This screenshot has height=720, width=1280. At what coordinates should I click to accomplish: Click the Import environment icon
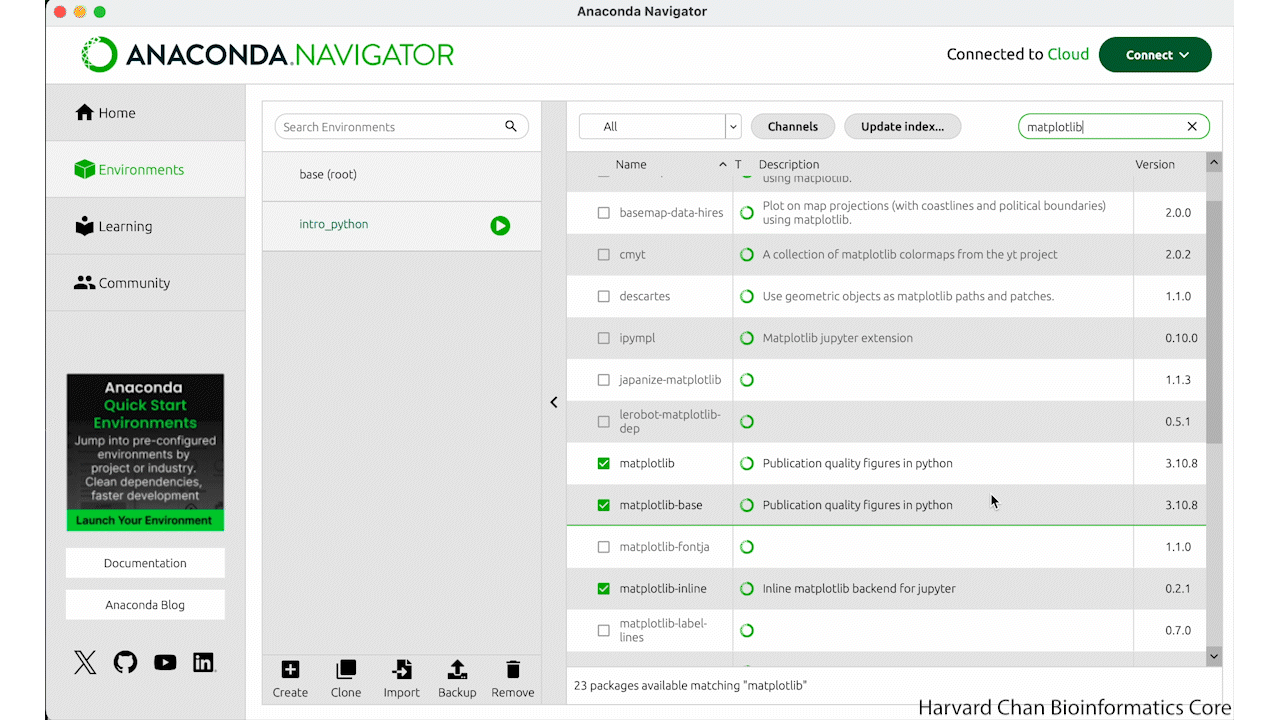pos(402,670)
